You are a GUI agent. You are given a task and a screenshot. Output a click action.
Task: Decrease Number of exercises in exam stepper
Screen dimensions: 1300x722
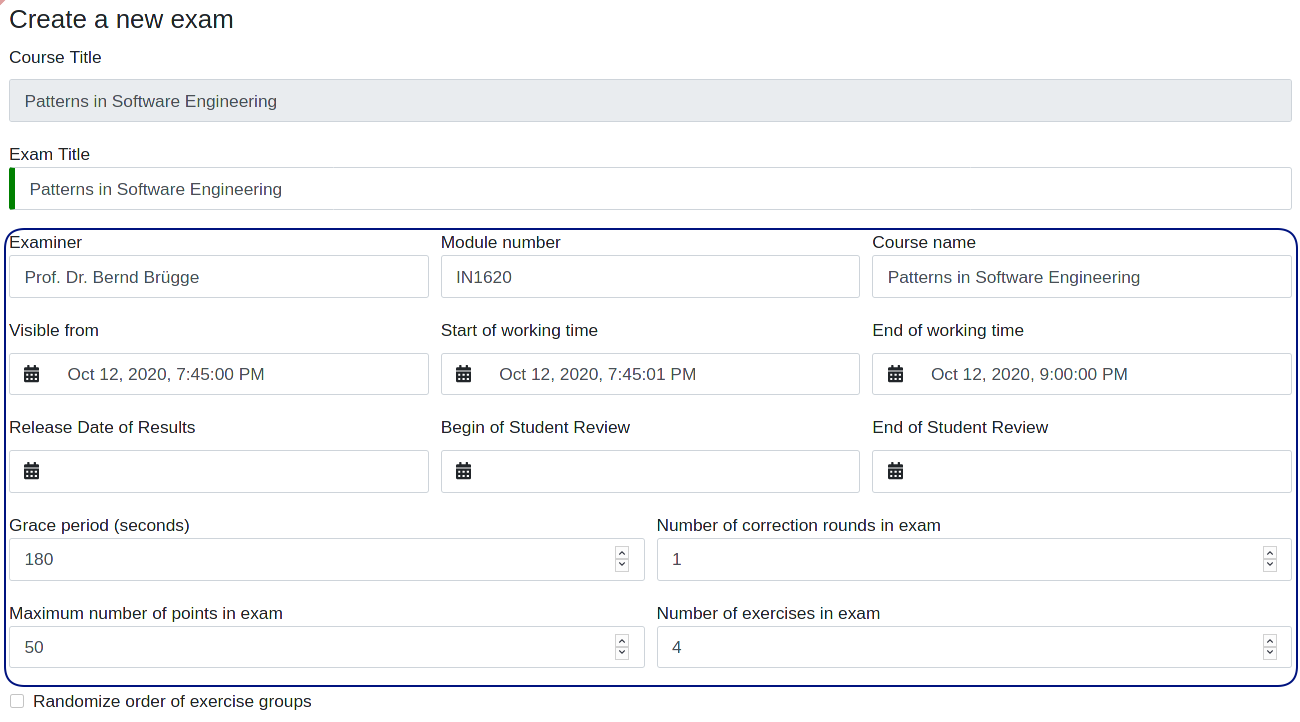(1270, 653)
